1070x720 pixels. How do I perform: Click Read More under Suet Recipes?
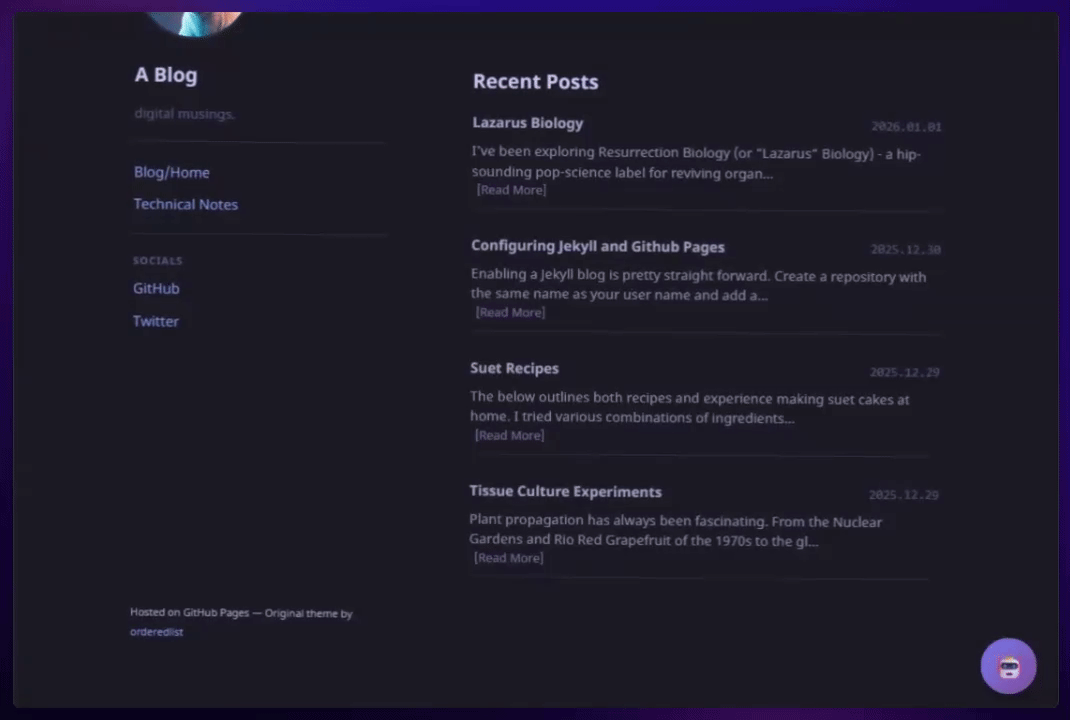[x=509, y=435]
